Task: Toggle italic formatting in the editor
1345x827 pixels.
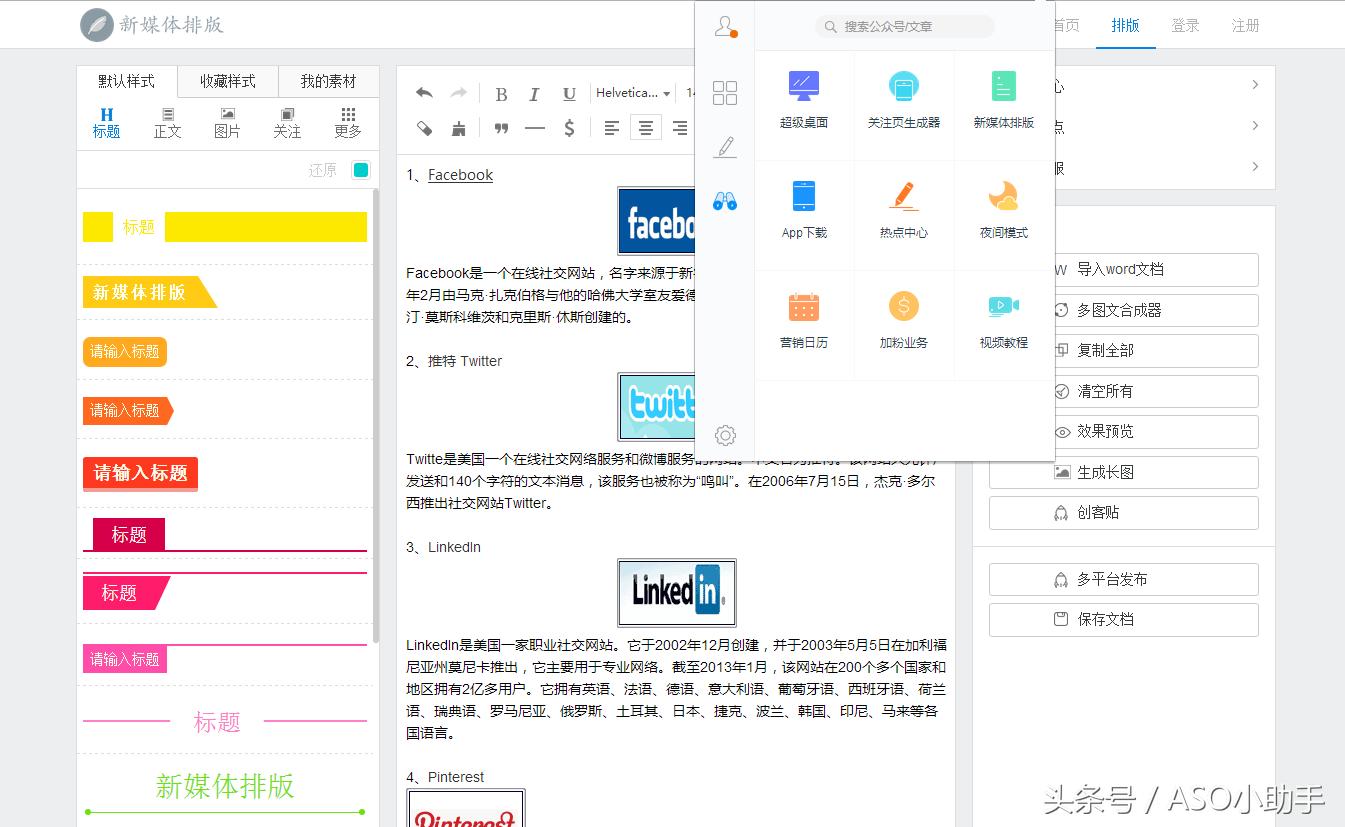Action: pyautogui.click(x=535, y=93)
